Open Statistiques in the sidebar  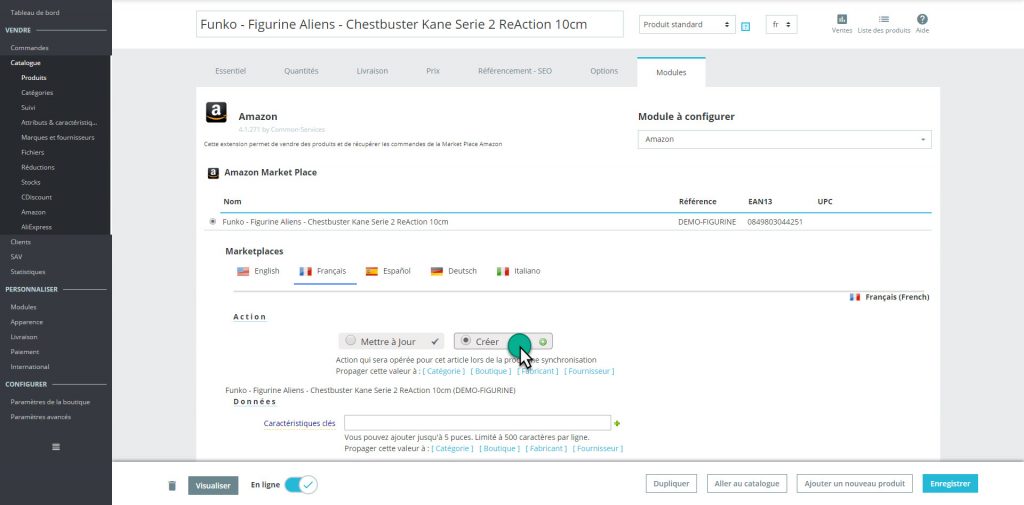28,272
